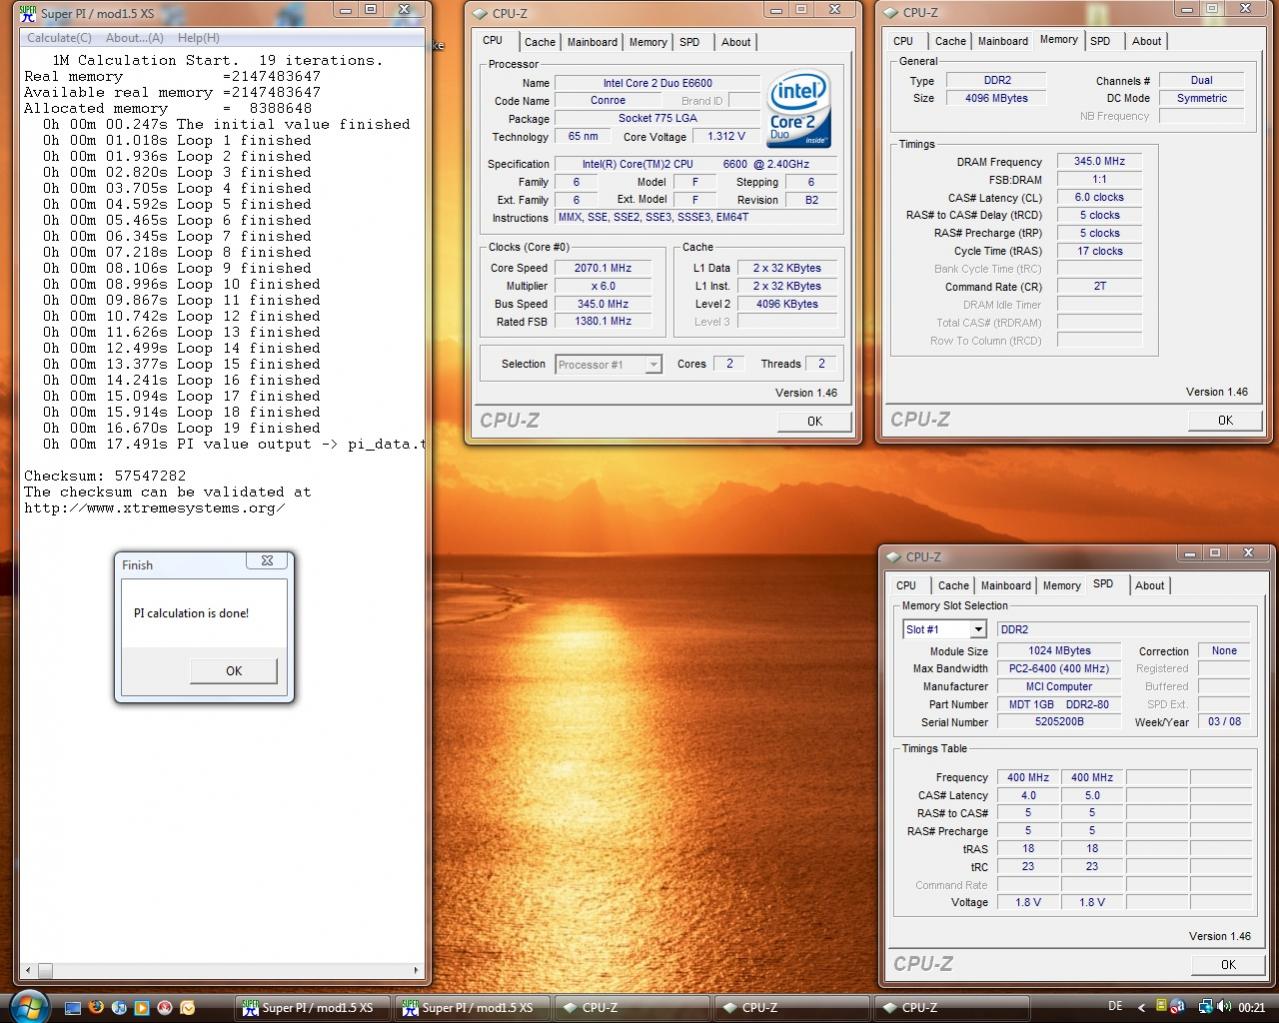Click the Multiplier value 'x 6.0'
Image resolution: width=1279 pixels, height=1023 pixels.
[603, 286]
